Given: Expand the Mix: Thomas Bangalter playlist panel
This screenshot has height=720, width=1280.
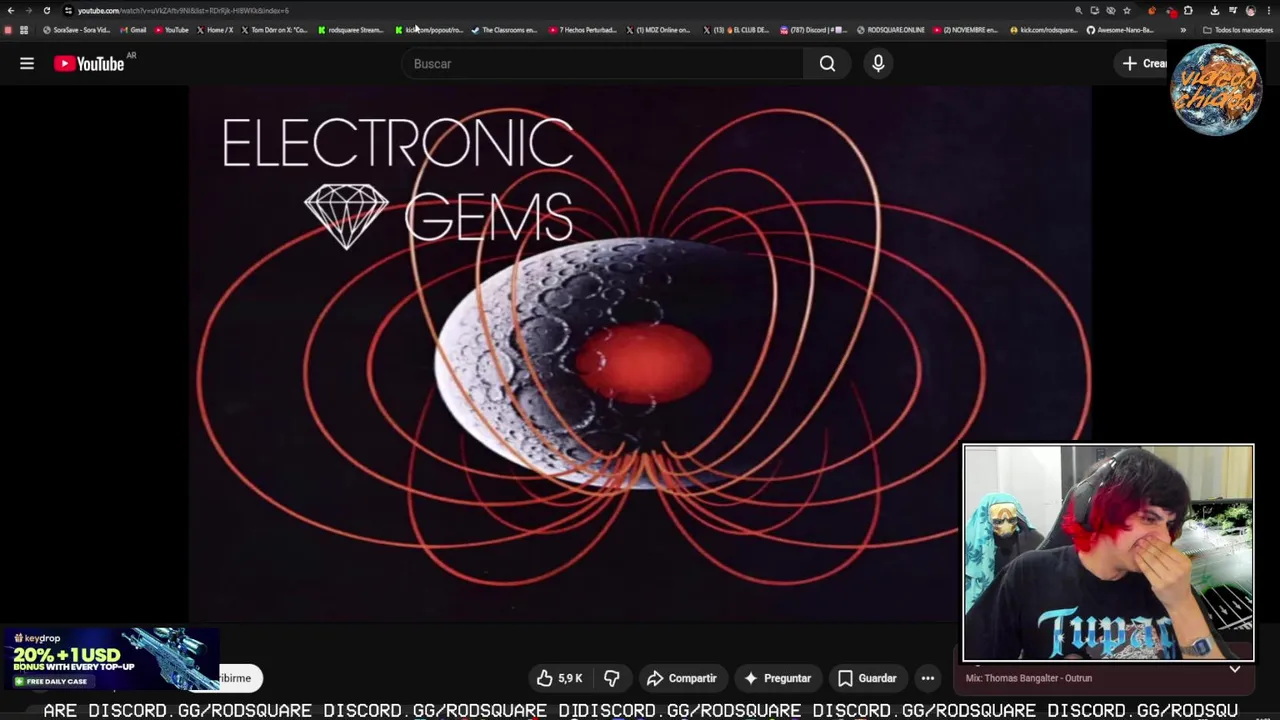Looking at the screenshot, I should [1235, 670].
